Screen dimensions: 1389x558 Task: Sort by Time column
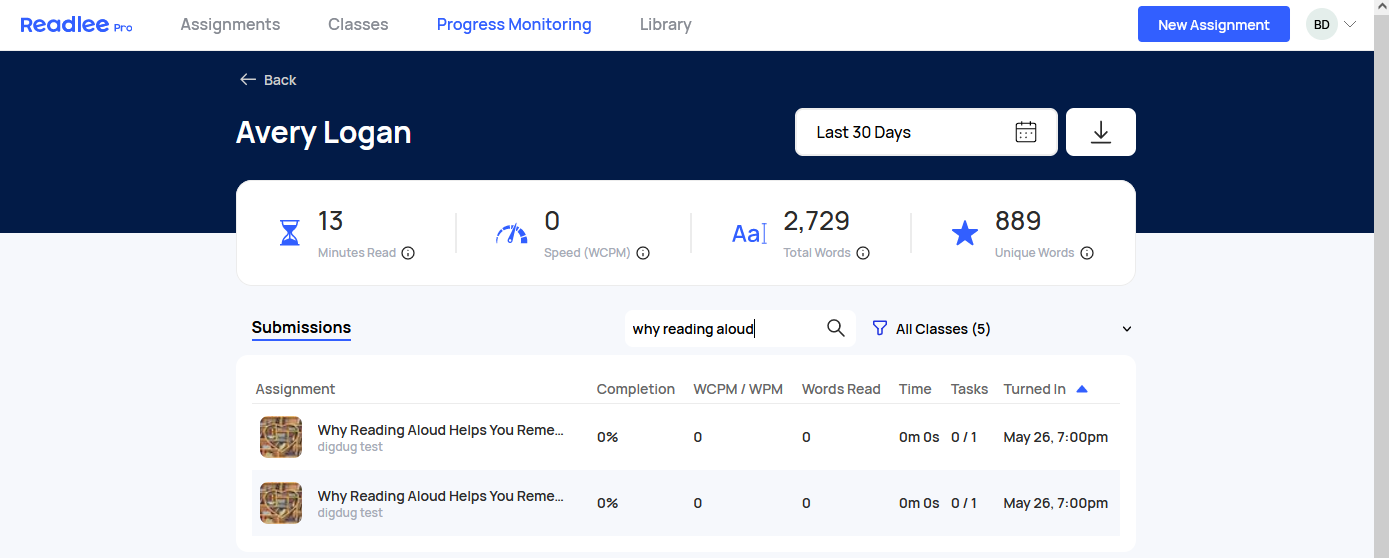click(915, 389)
